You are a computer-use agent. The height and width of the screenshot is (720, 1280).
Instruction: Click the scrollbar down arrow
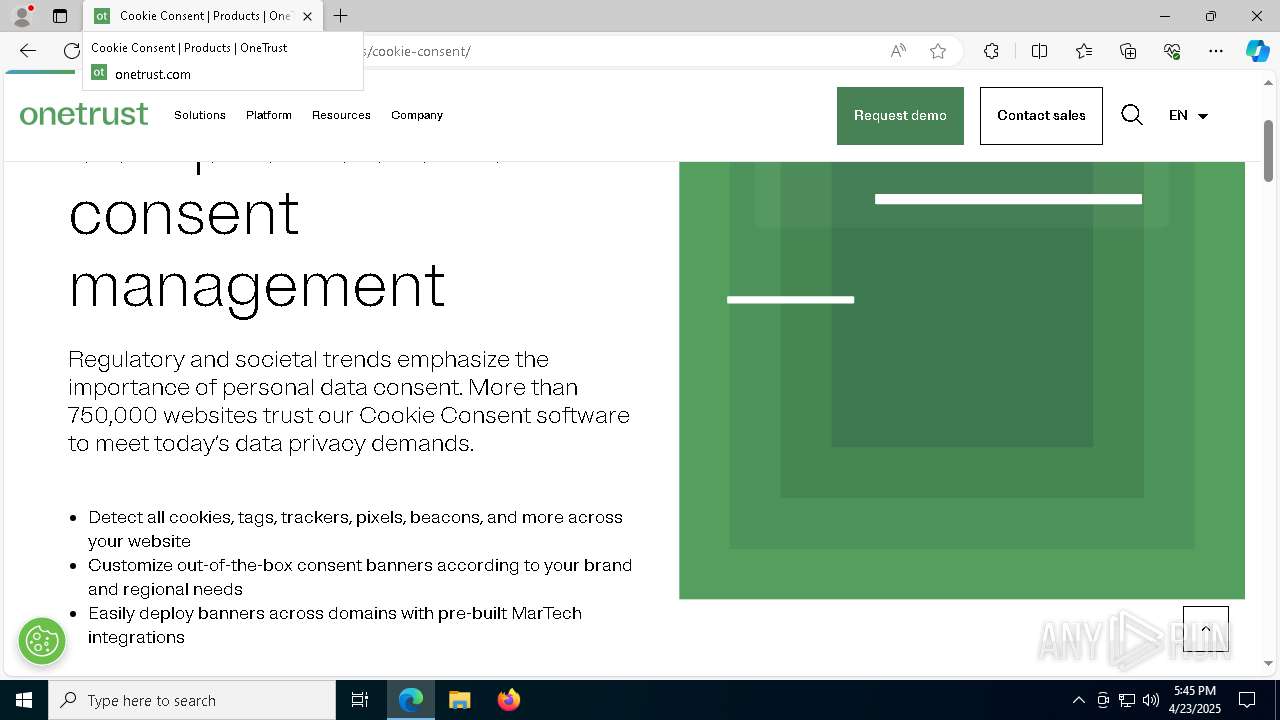[1268, 663]
